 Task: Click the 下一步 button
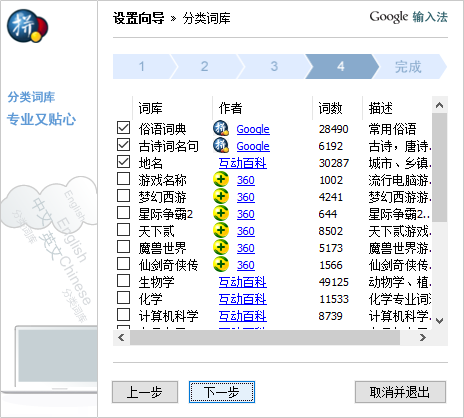click(222, 392)
